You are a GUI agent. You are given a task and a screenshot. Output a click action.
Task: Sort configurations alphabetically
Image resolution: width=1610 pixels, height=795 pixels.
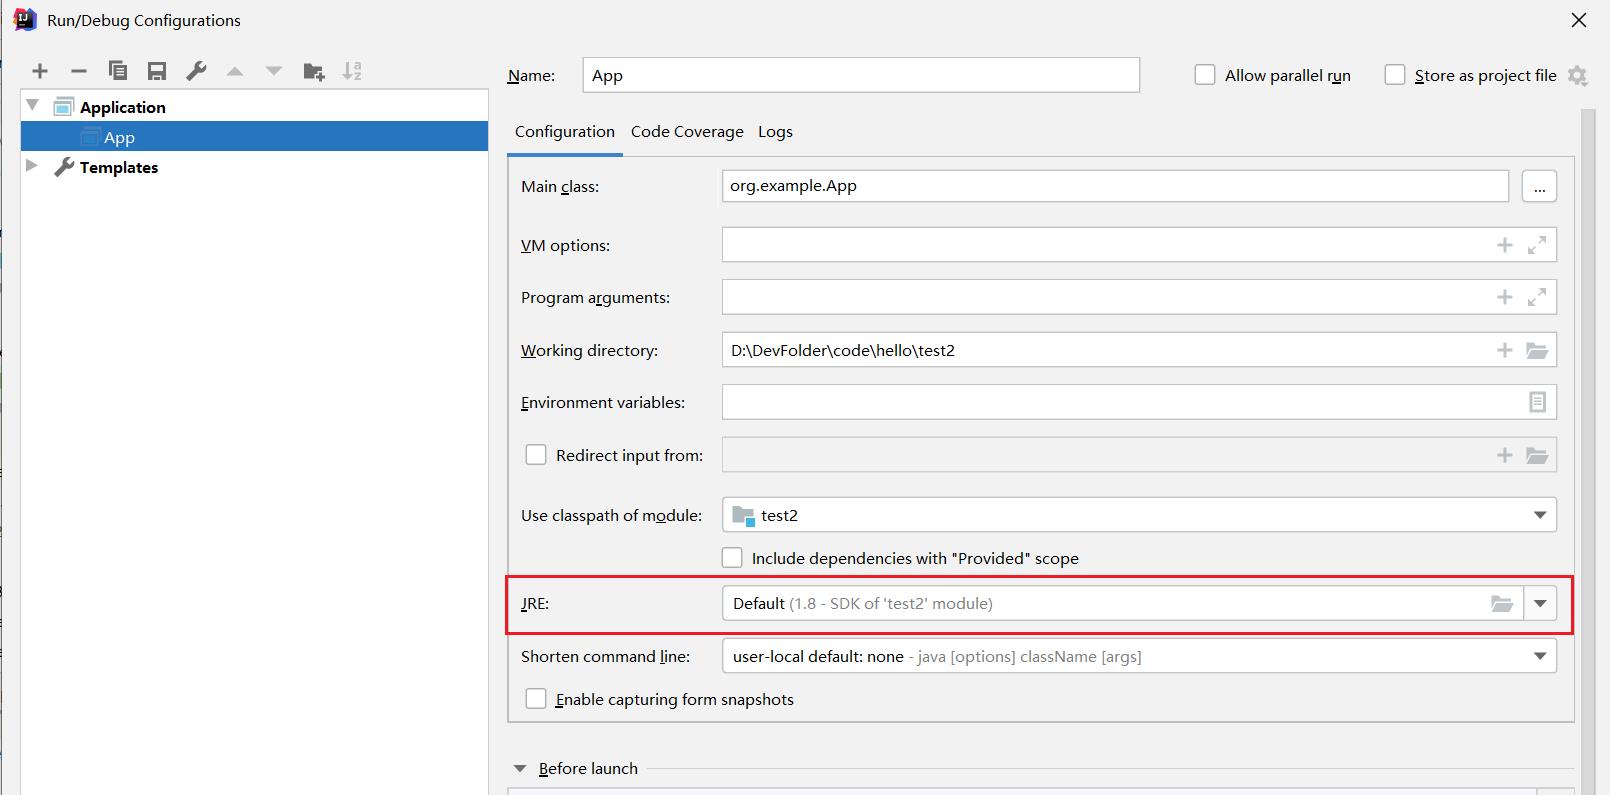pyautogui.click(x=352, y=71)
